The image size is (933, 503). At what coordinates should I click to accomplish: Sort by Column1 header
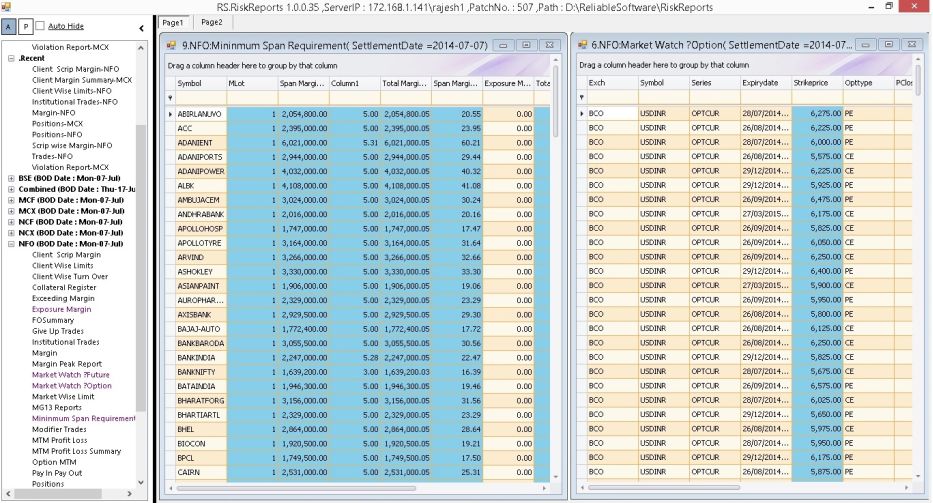pos(354,83)
